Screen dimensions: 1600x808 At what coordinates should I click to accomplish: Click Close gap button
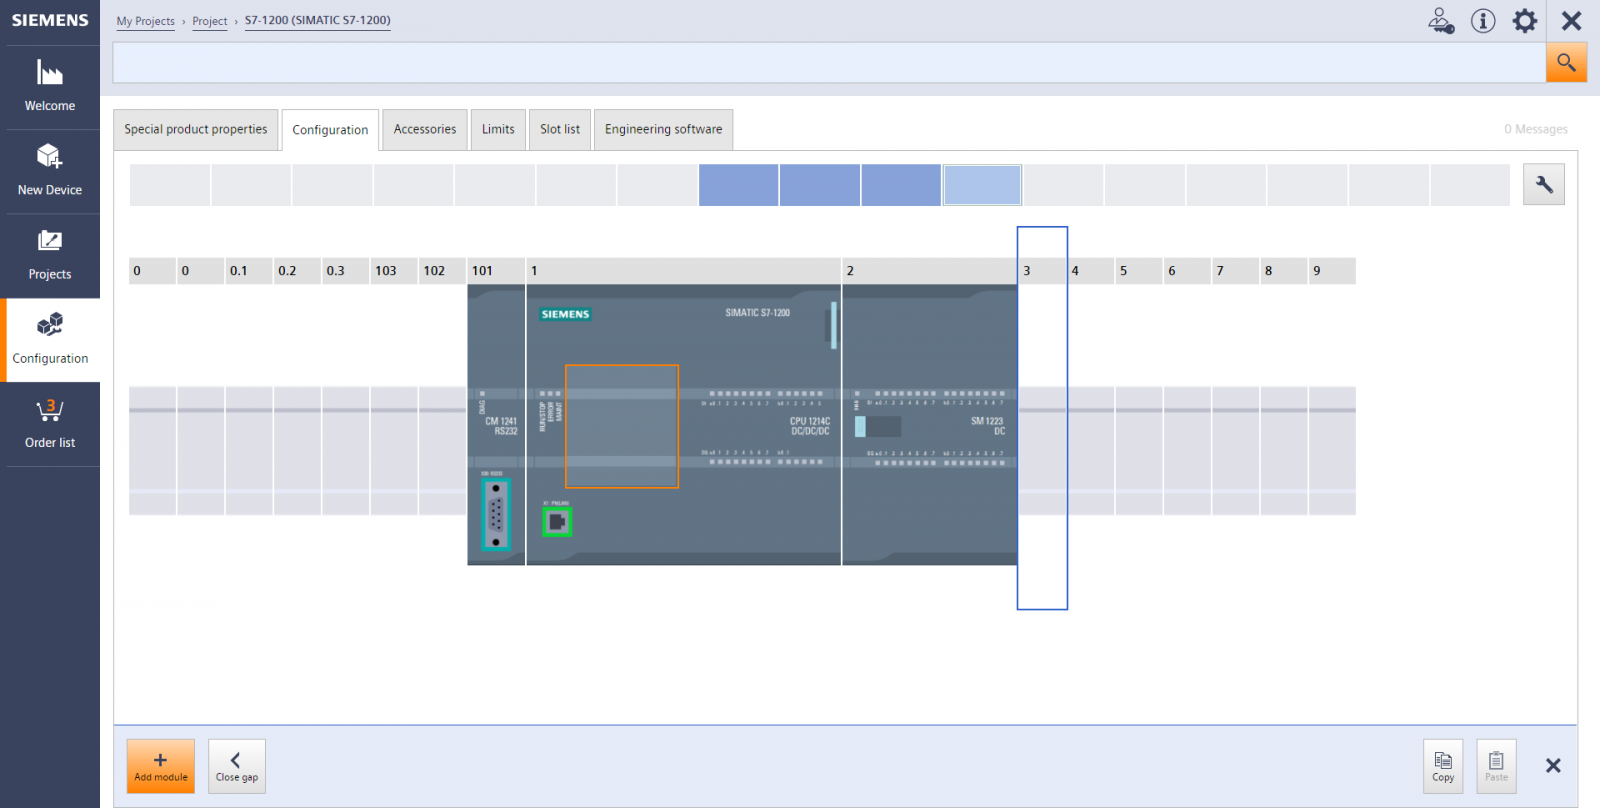pos(237,766)
